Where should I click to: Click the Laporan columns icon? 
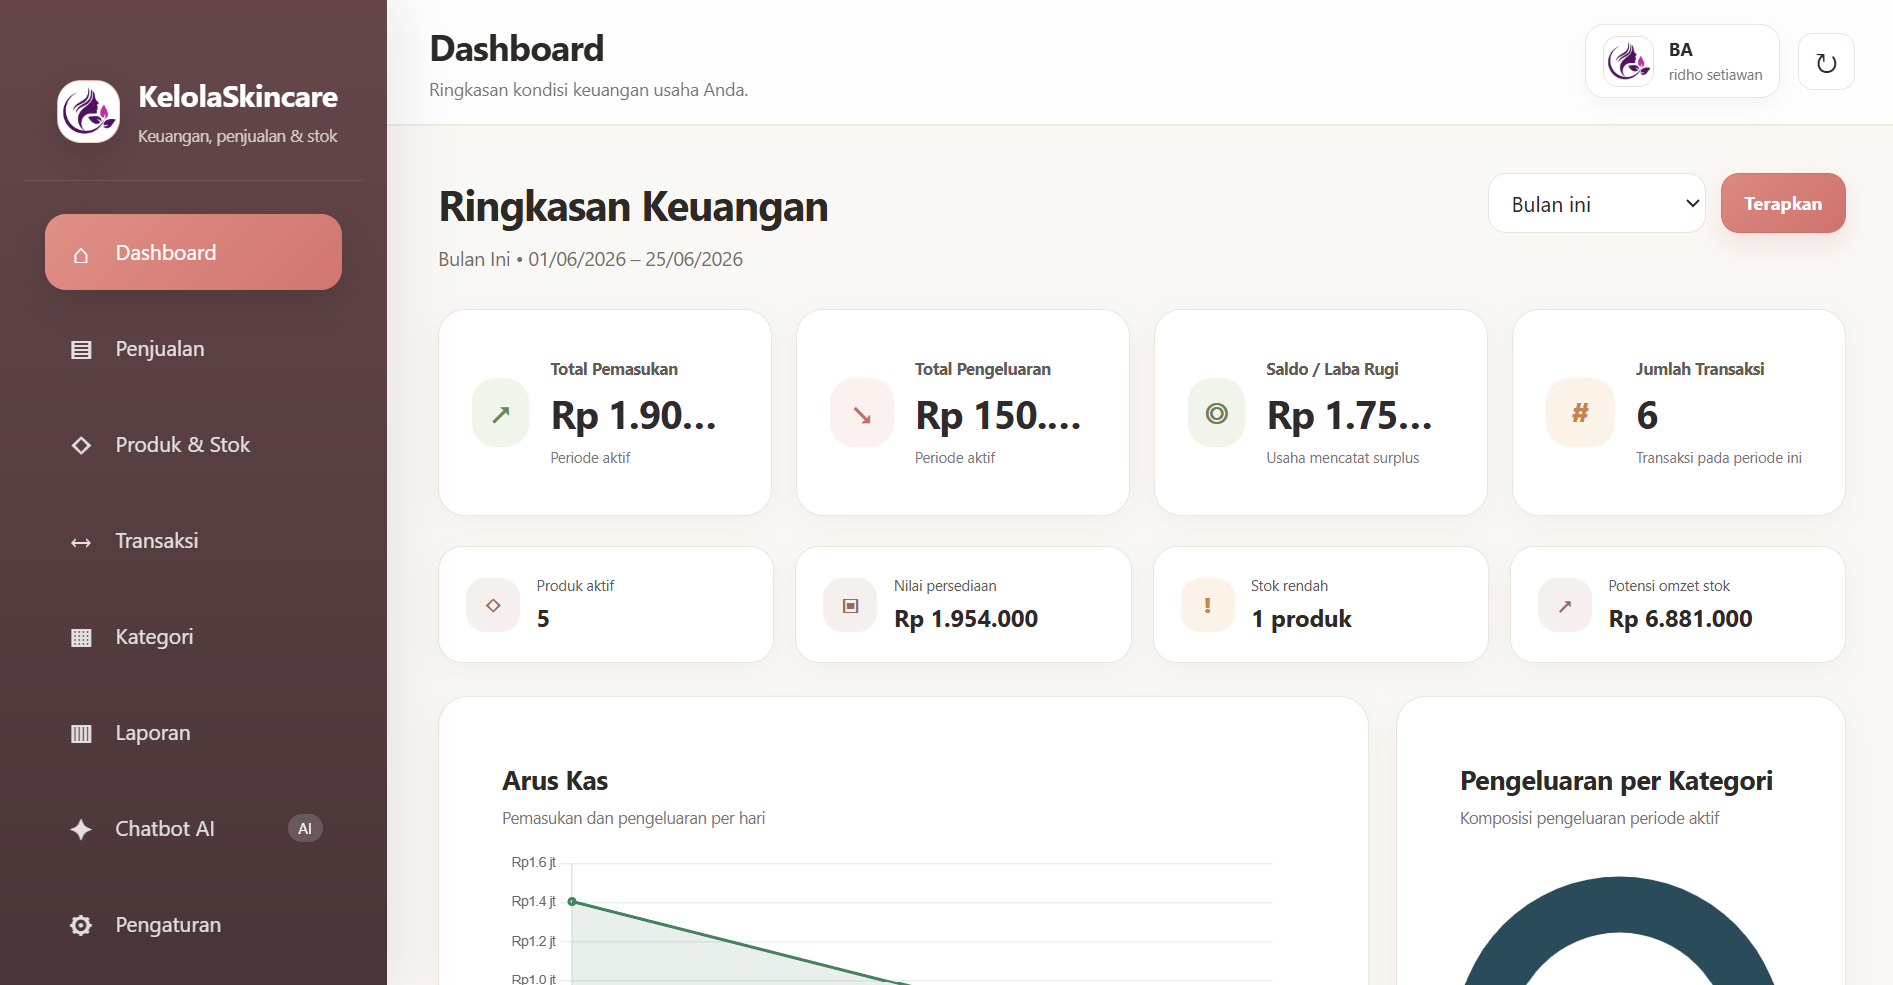pyautogui.click(x=81, y=734)
